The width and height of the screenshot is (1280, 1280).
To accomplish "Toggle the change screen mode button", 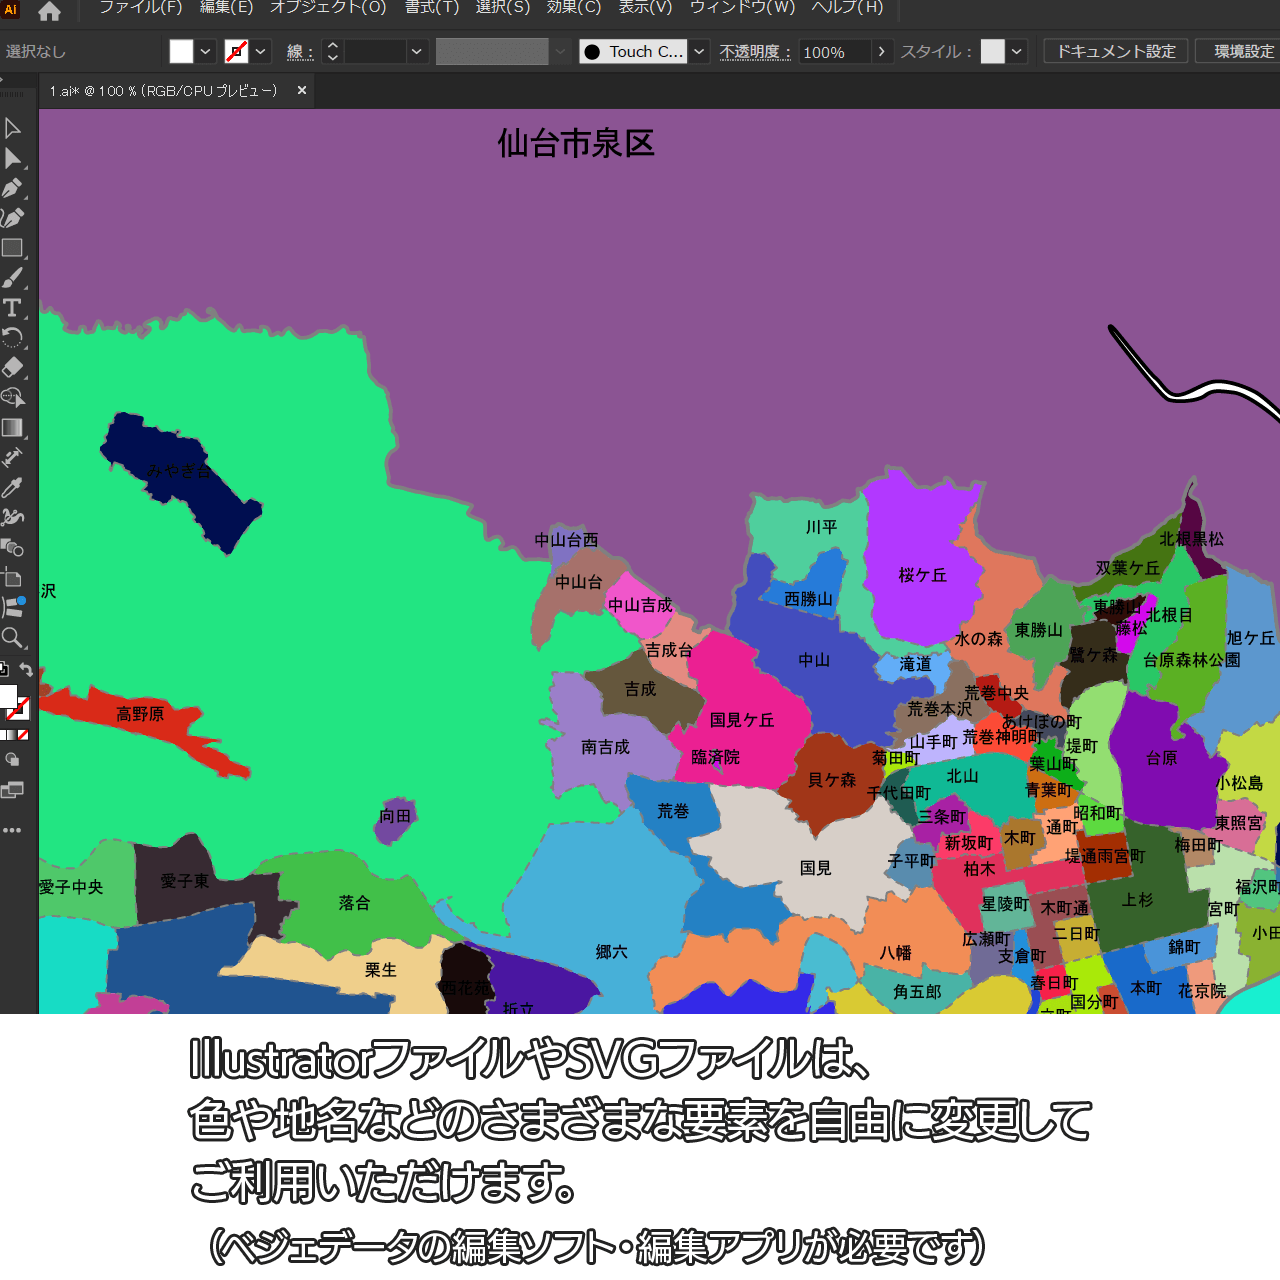I will point(13,791).
